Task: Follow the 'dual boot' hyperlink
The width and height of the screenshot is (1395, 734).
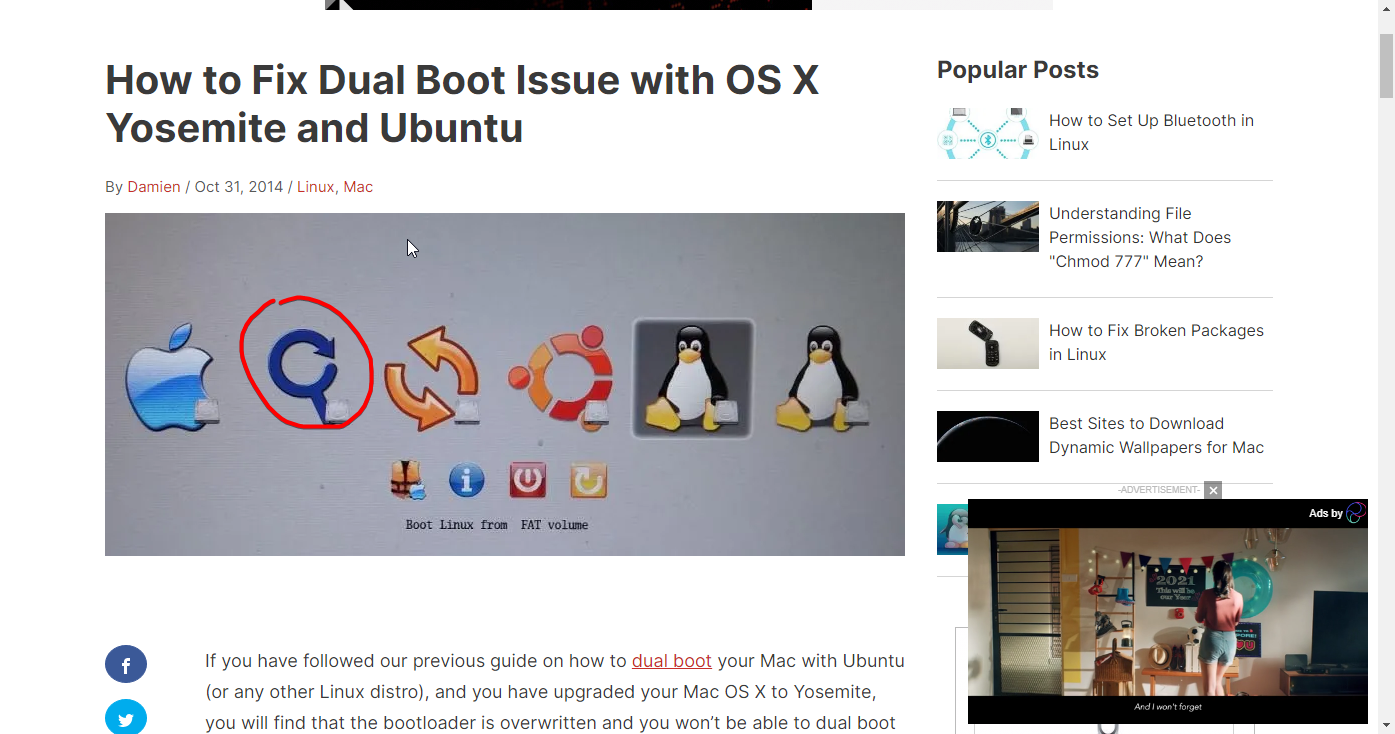Action: tap(672, 661)
